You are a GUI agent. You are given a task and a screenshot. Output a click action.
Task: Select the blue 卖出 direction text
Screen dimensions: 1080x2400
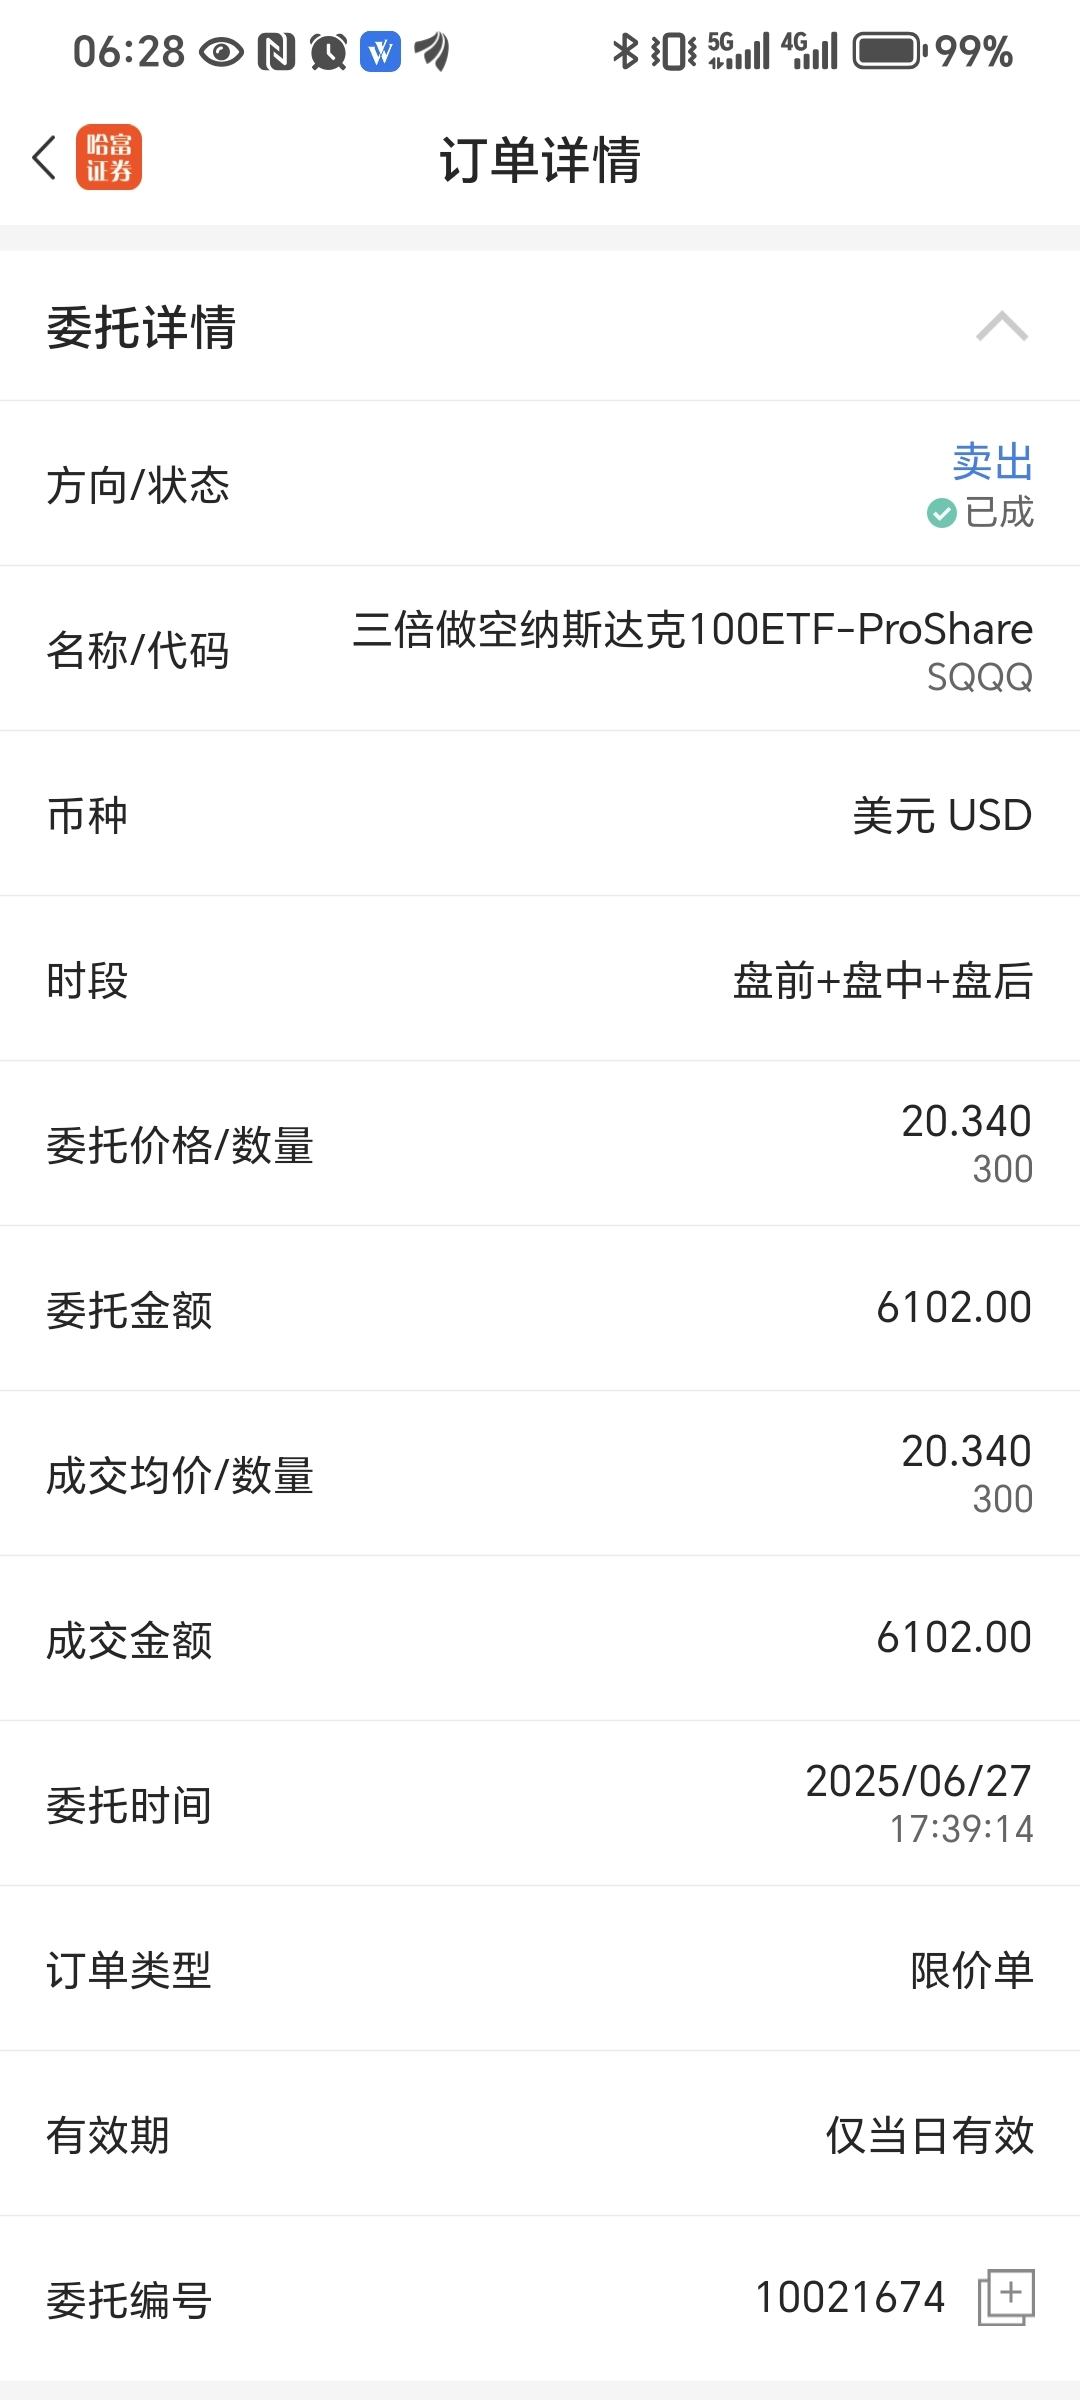click(x=992, y=462)
